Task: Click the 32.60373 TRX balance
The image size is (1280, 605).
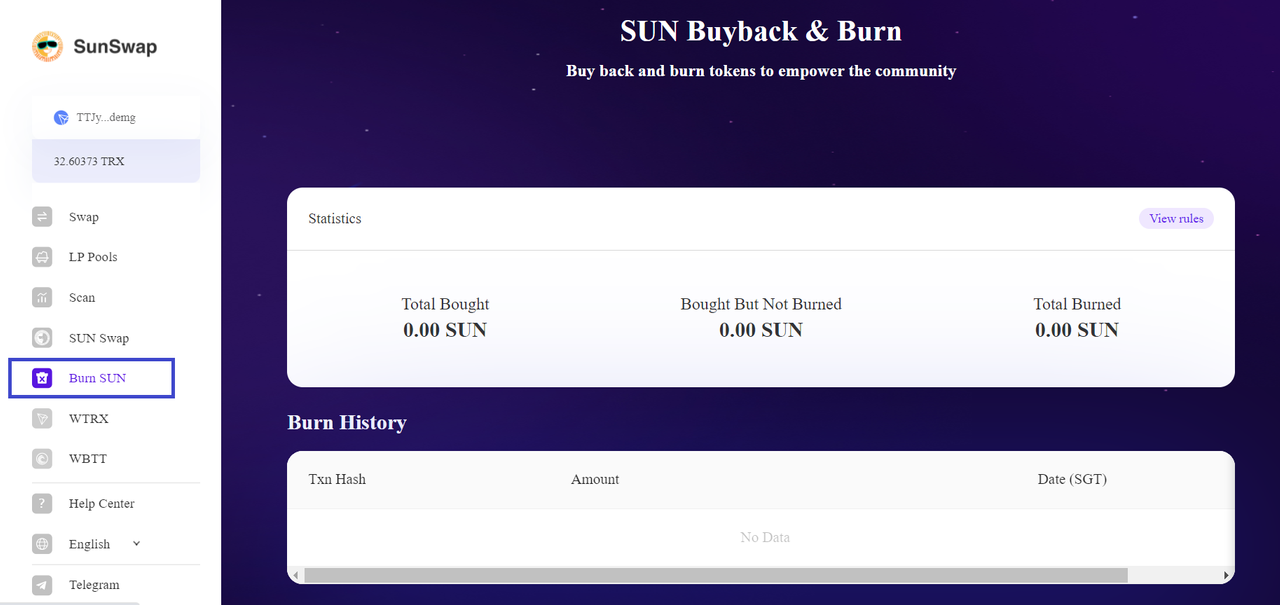Action: (x=89, y=161)
